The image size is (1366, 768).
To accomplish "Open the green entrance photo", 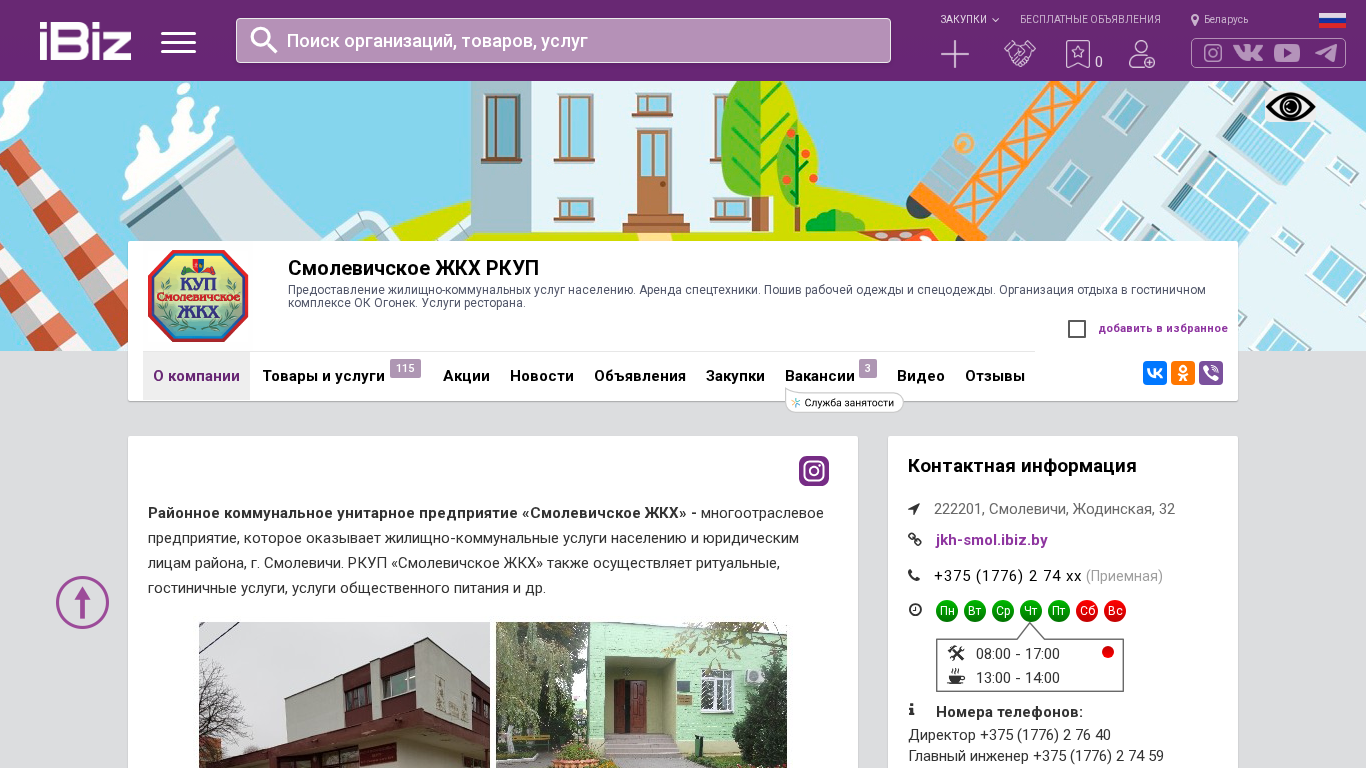I will pyautogui.click(x=641, y=695).
